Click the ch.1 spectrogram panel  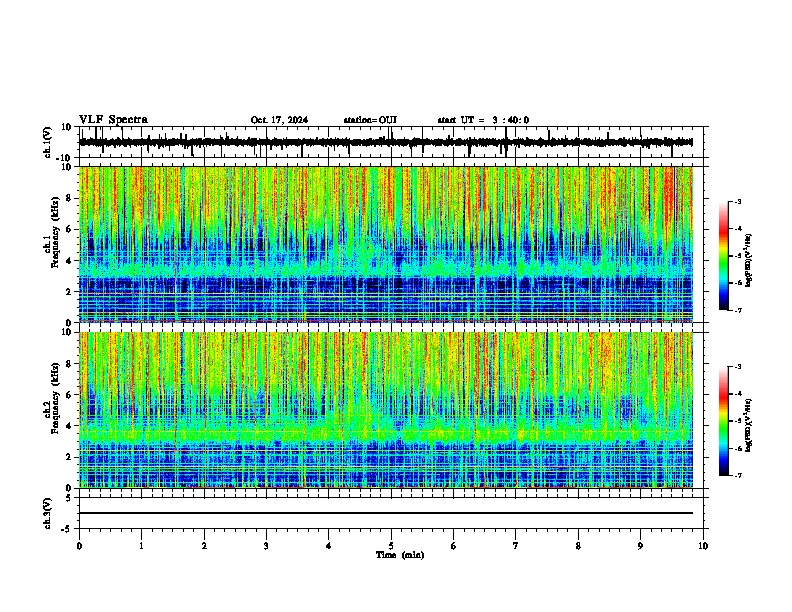click(386, 244)
